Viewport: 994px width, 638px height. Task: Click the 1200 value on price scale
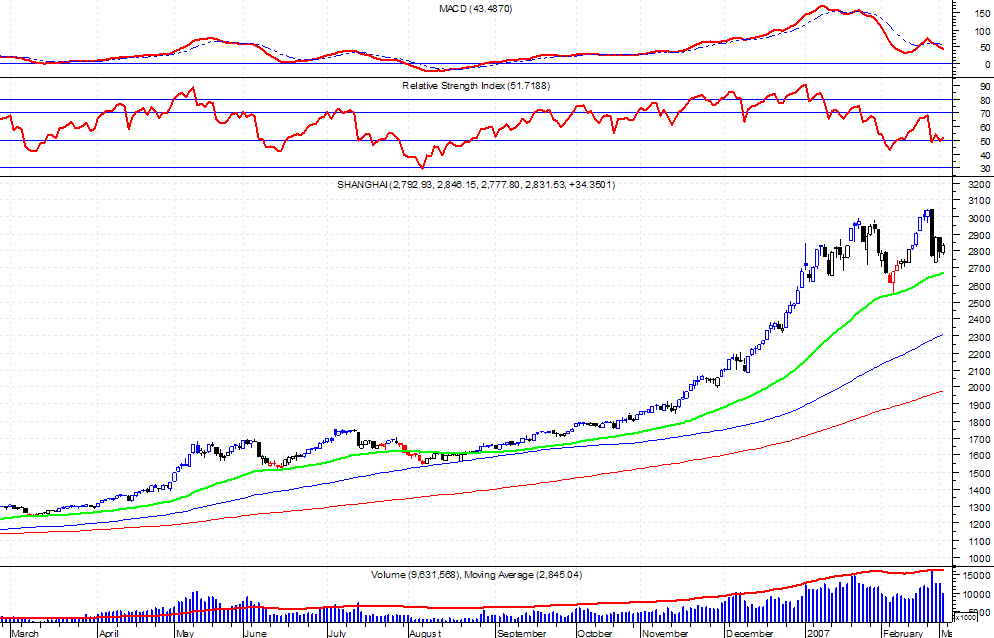pyautogui.click(x=980, y=525)
